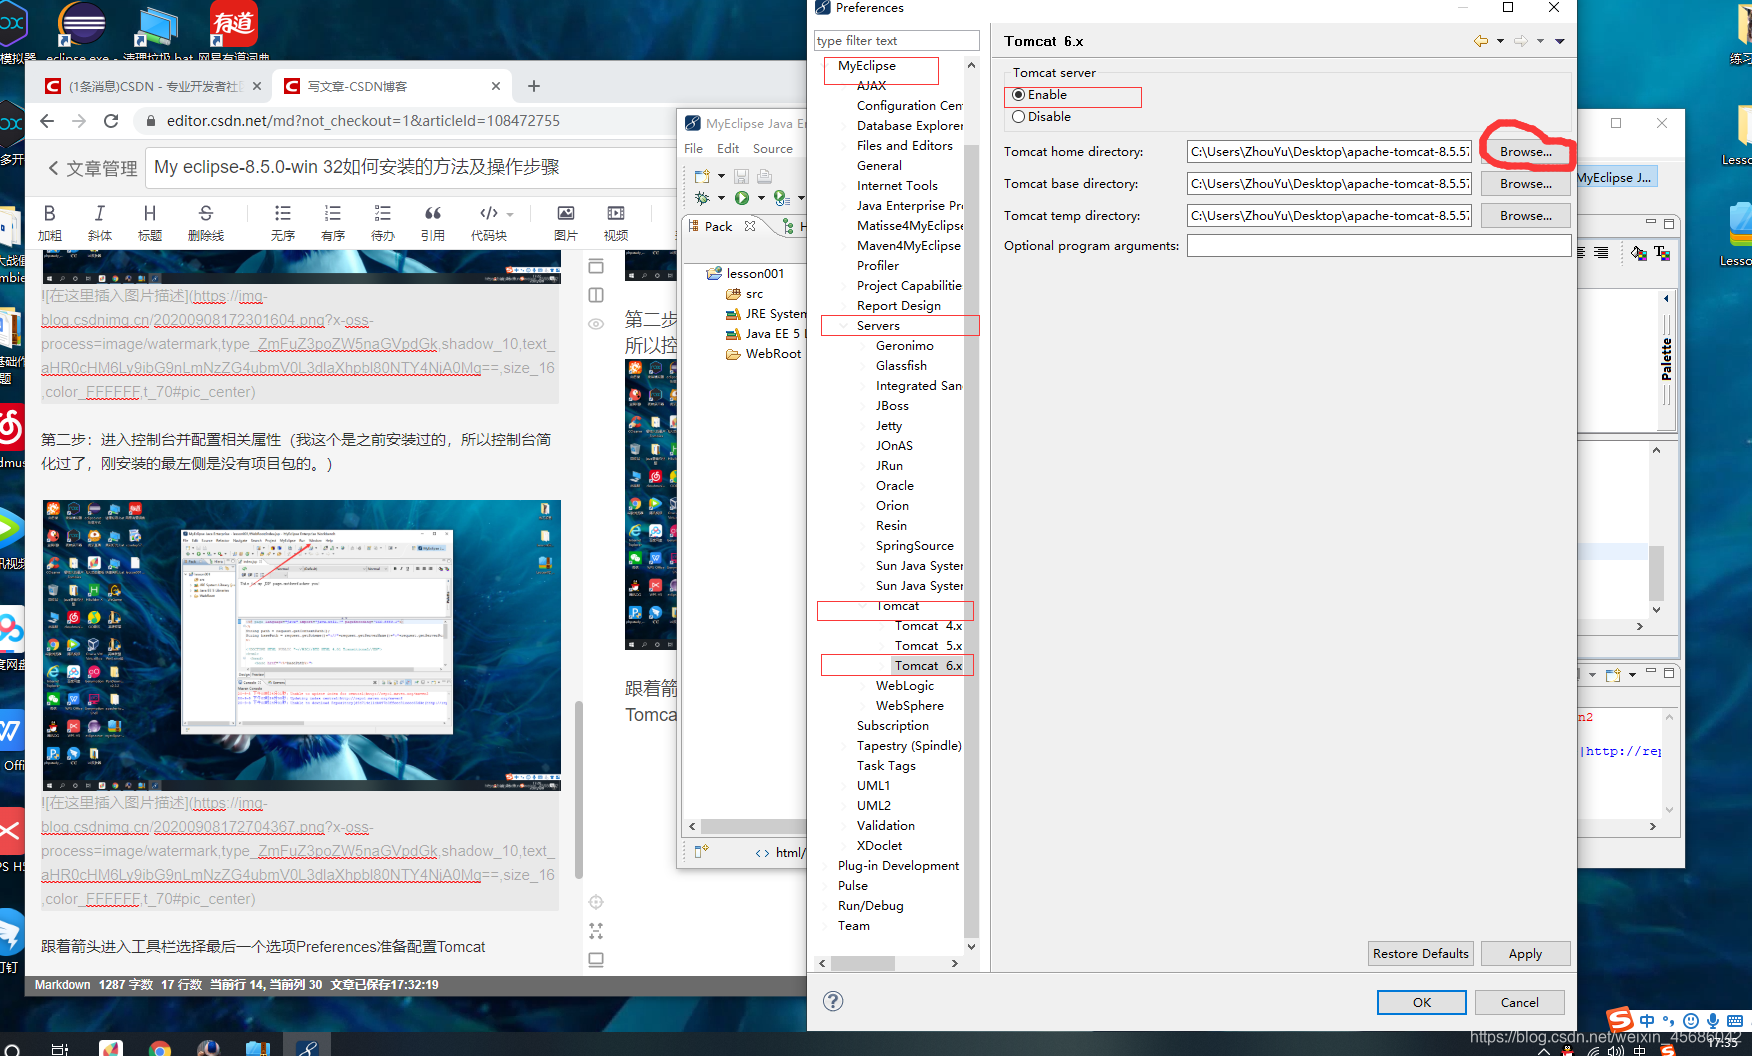
Task: Click the Print icon in MyEclipse toolbar
Action: coord(764,176)
